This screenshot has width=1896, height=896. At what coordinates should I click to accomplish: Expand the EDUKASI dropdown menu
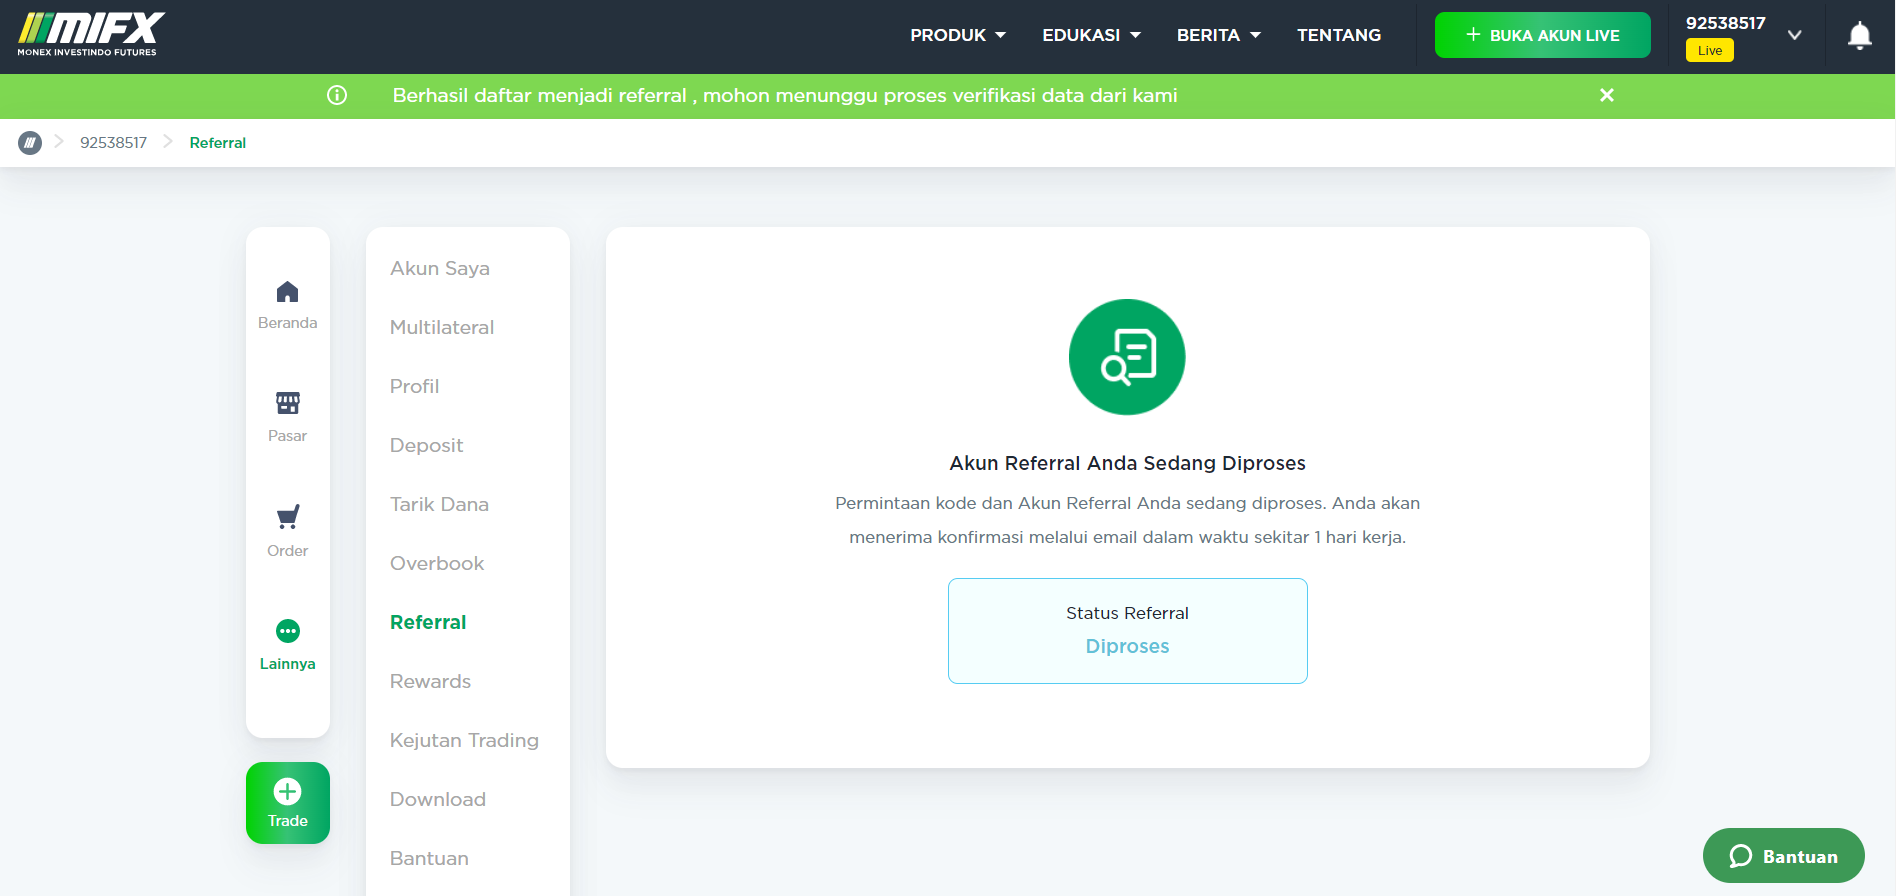(1091, 35)
